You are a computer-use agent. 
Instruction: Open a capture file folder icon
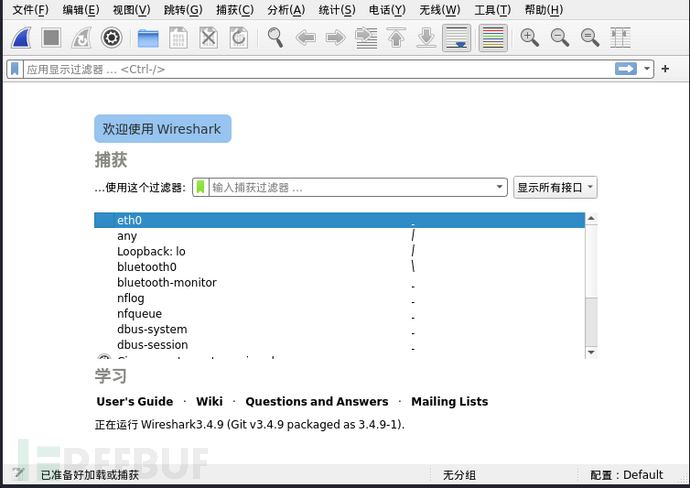point(148,38)
